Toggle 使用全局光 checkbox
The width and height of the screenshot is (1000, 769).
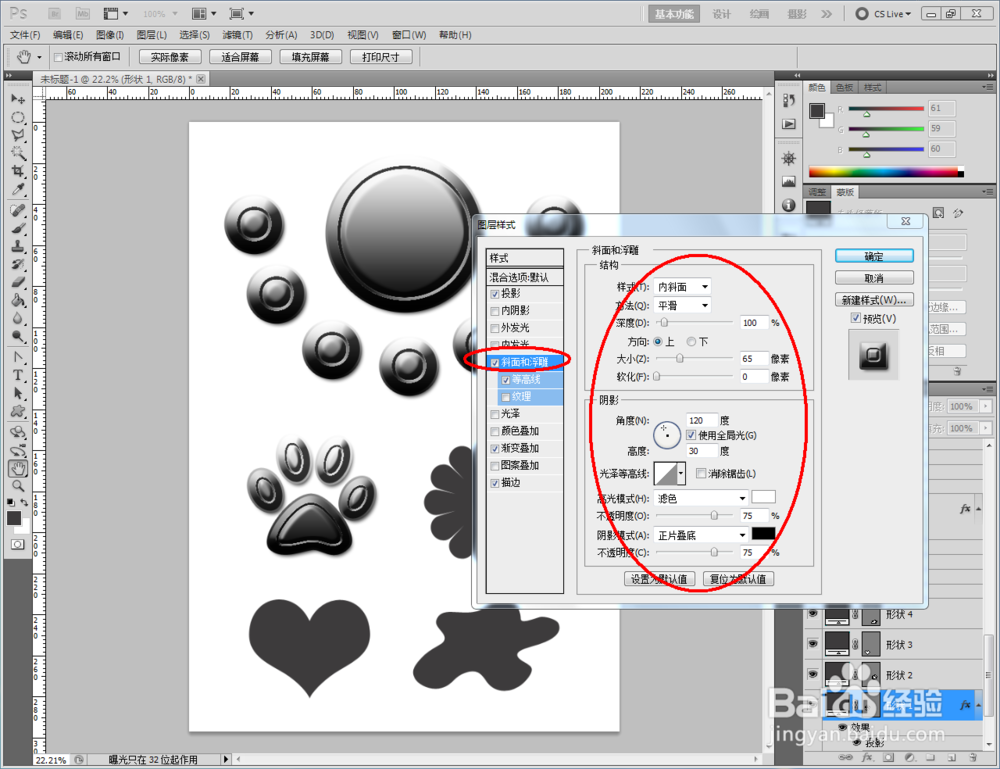point(691,435)
